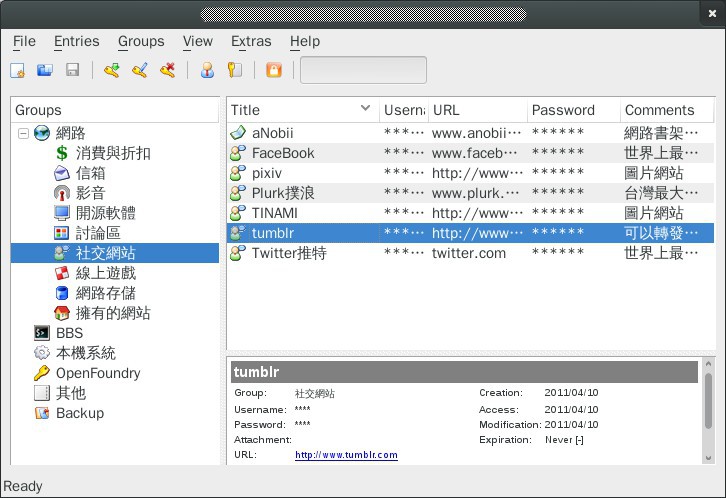Viewport: 726px width, 498px height.
Task: Click the Comments column header
Action: [667, 110]
